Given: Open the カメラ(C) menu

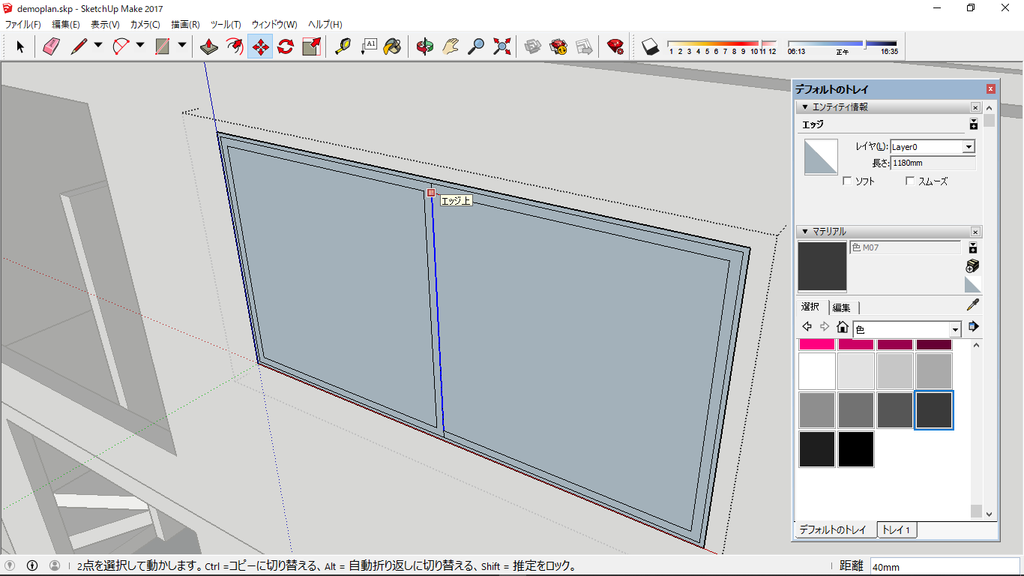Looking at the screenshot, I should click(145, 24).
